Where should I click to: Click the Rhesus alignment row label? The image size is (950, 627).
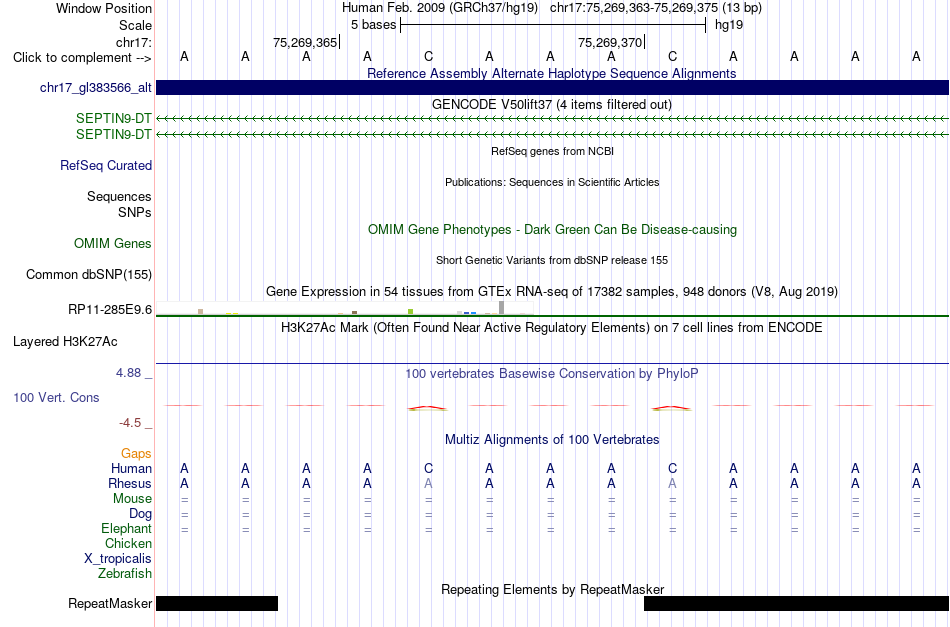(x=130, y=483)
